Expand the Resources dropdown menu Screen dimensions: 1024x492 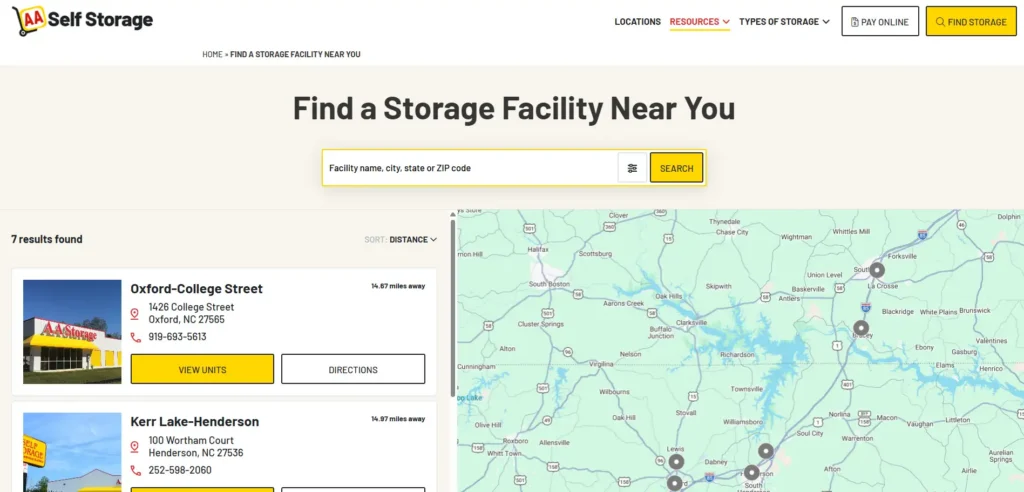point(699,22)
